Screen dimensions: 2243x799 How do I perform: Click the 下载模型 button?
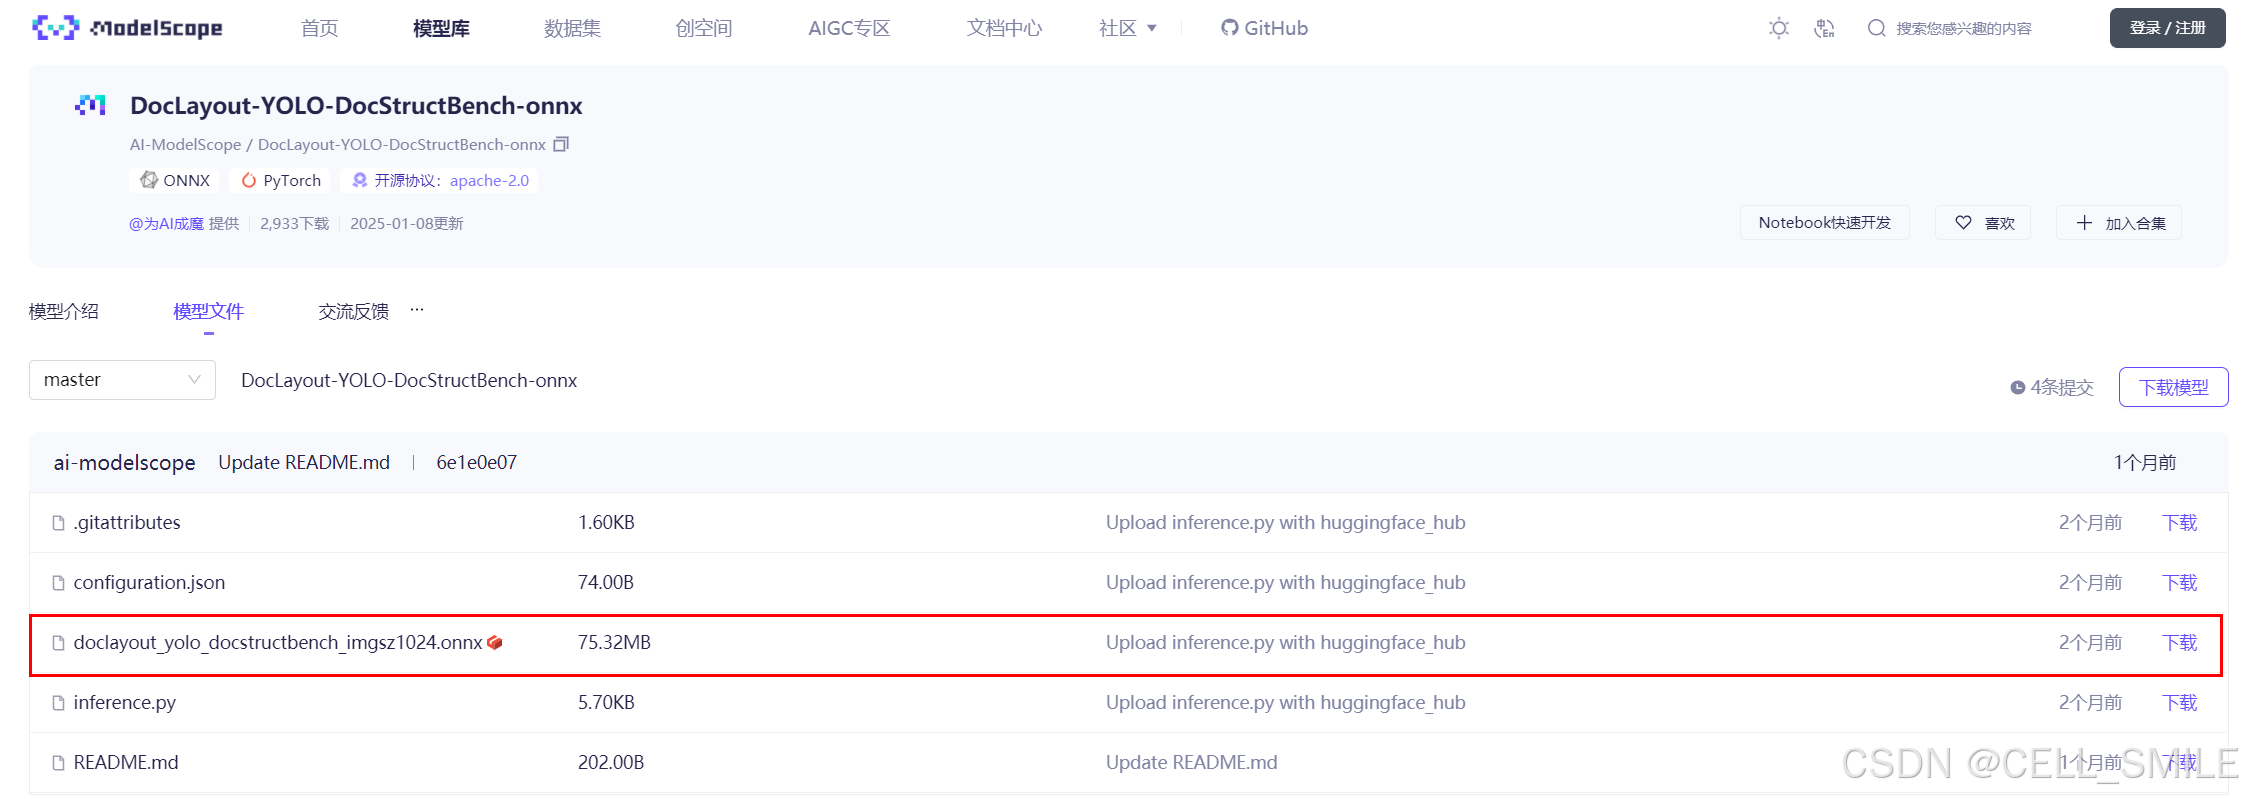2173,387
